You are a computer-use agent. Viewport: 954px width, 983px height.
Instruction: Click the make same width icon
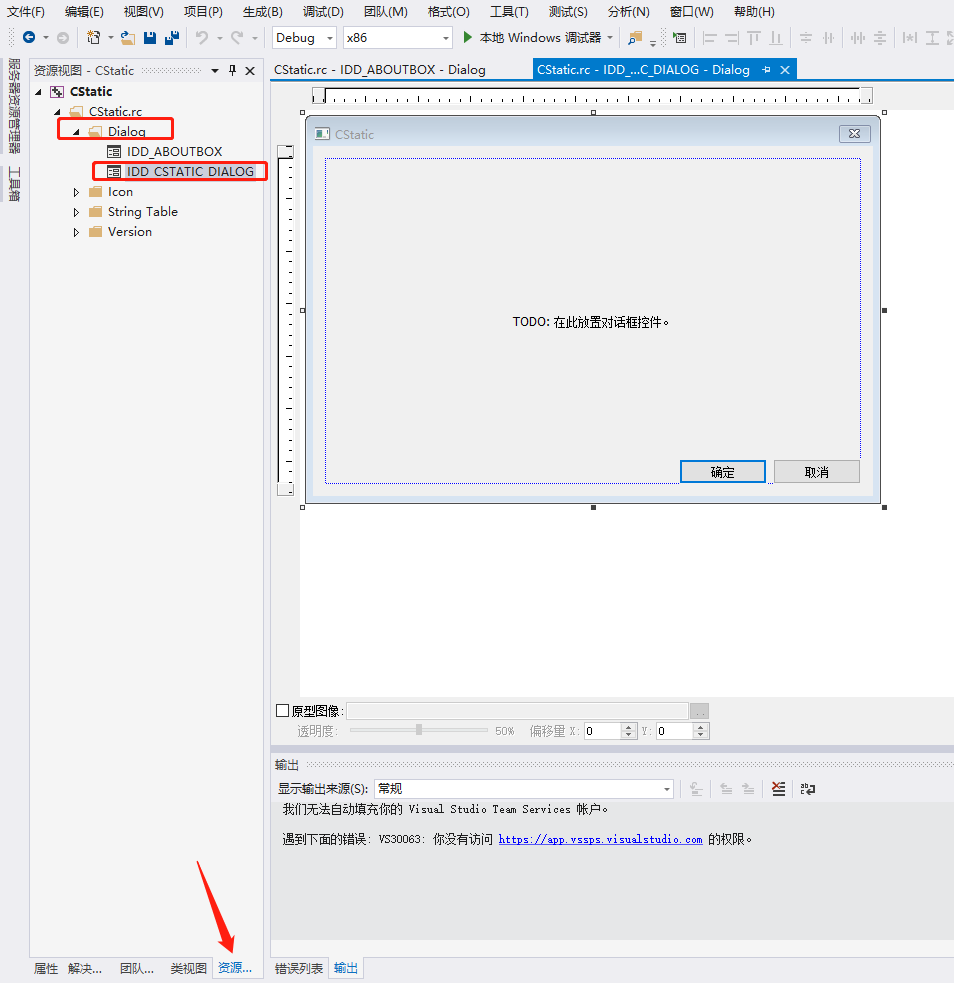tap(909, 38)
